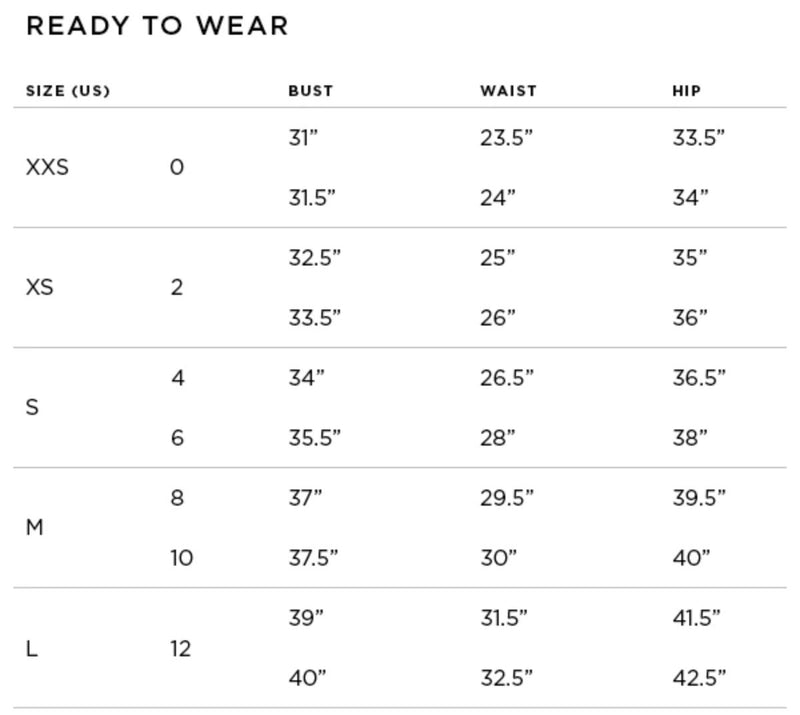Viewport: 800px width, 715px height.
Task: Click US size number 10
Action: 181,558
